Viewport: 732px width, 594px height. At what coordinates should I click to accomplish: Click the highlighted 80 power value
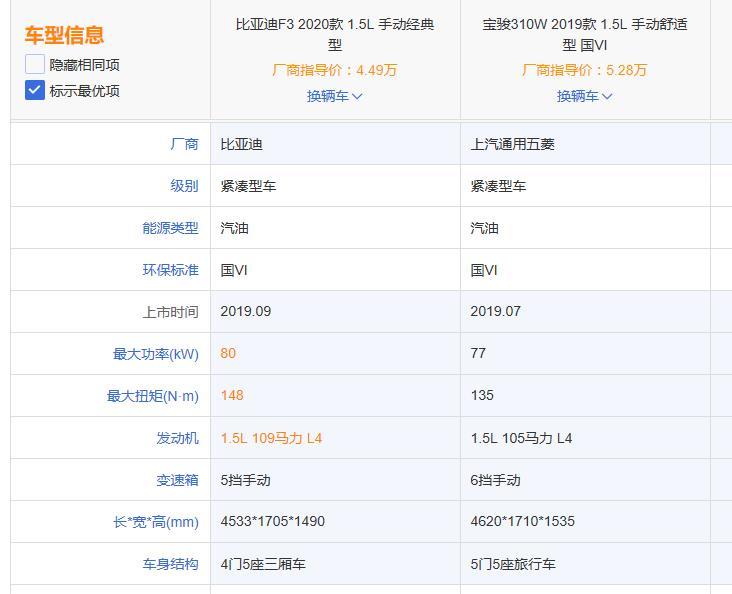click(228, 353)
